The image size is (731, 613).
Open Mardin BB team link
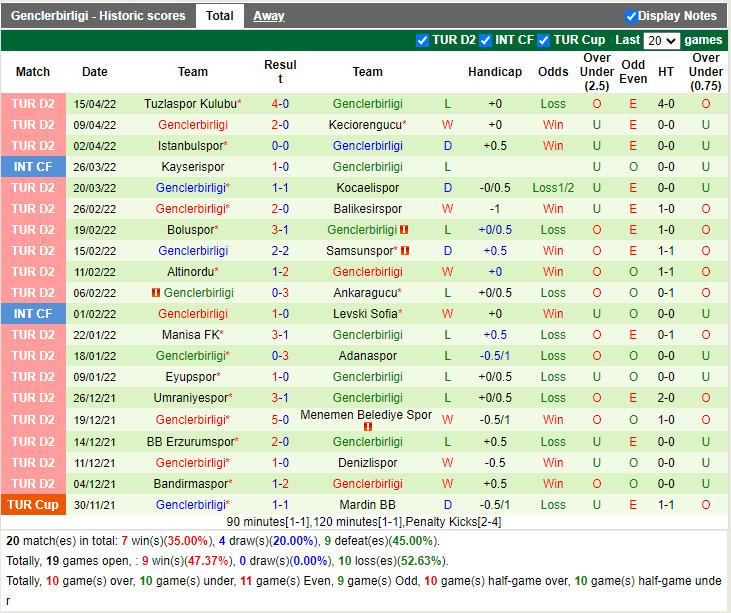368,504
